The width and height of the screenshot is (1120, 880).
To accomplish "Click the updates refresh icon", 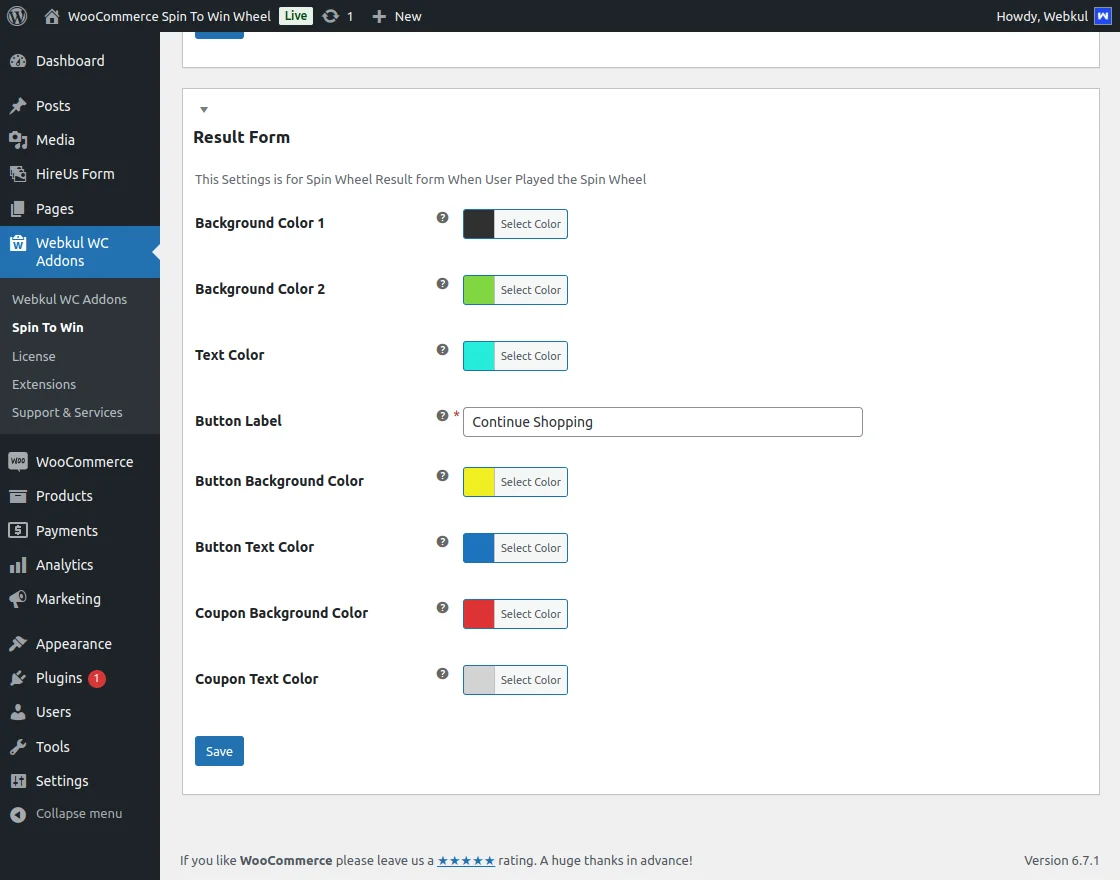I will point(331,16).
